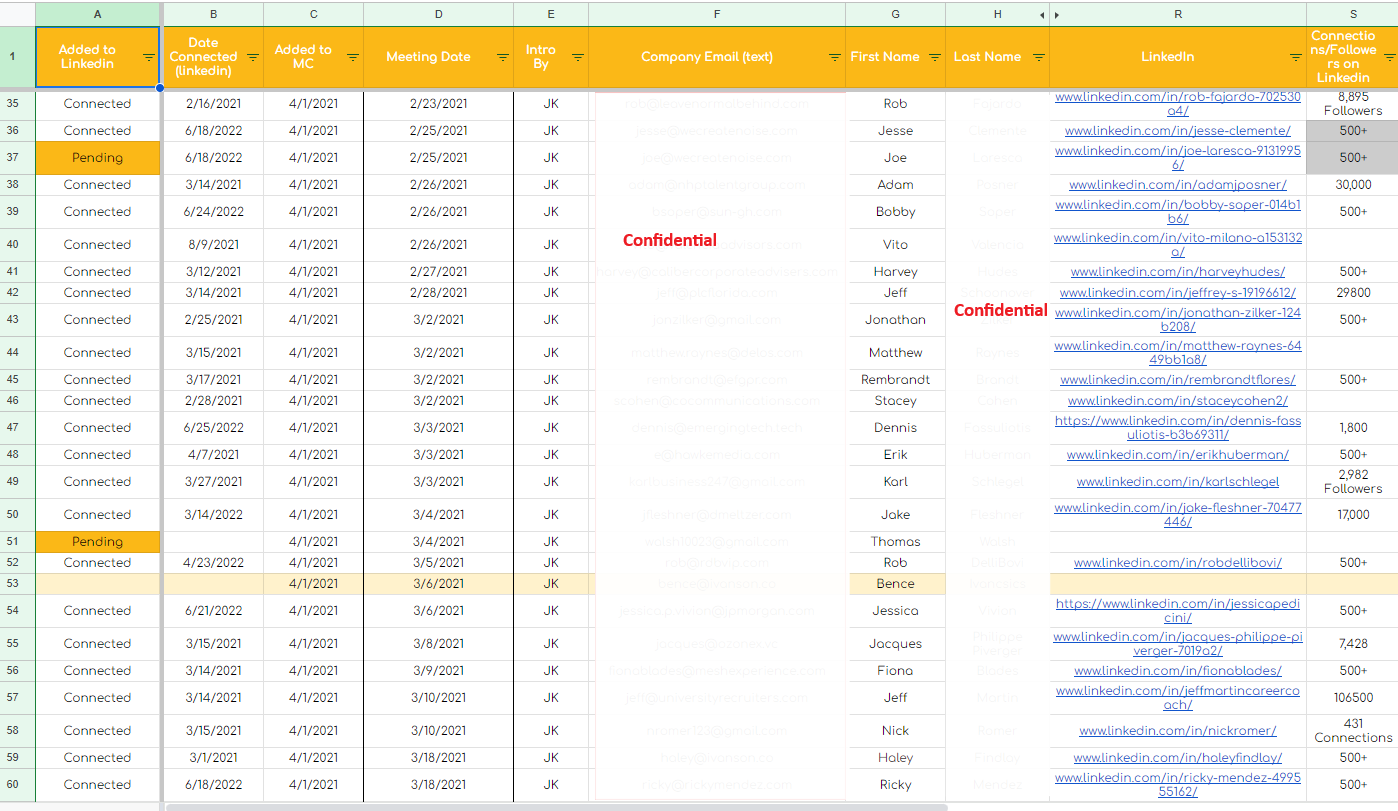This screenshot has width=1398, height=811.
Task: Select the '431 Connections' cell
Action: click(1352, 731)
